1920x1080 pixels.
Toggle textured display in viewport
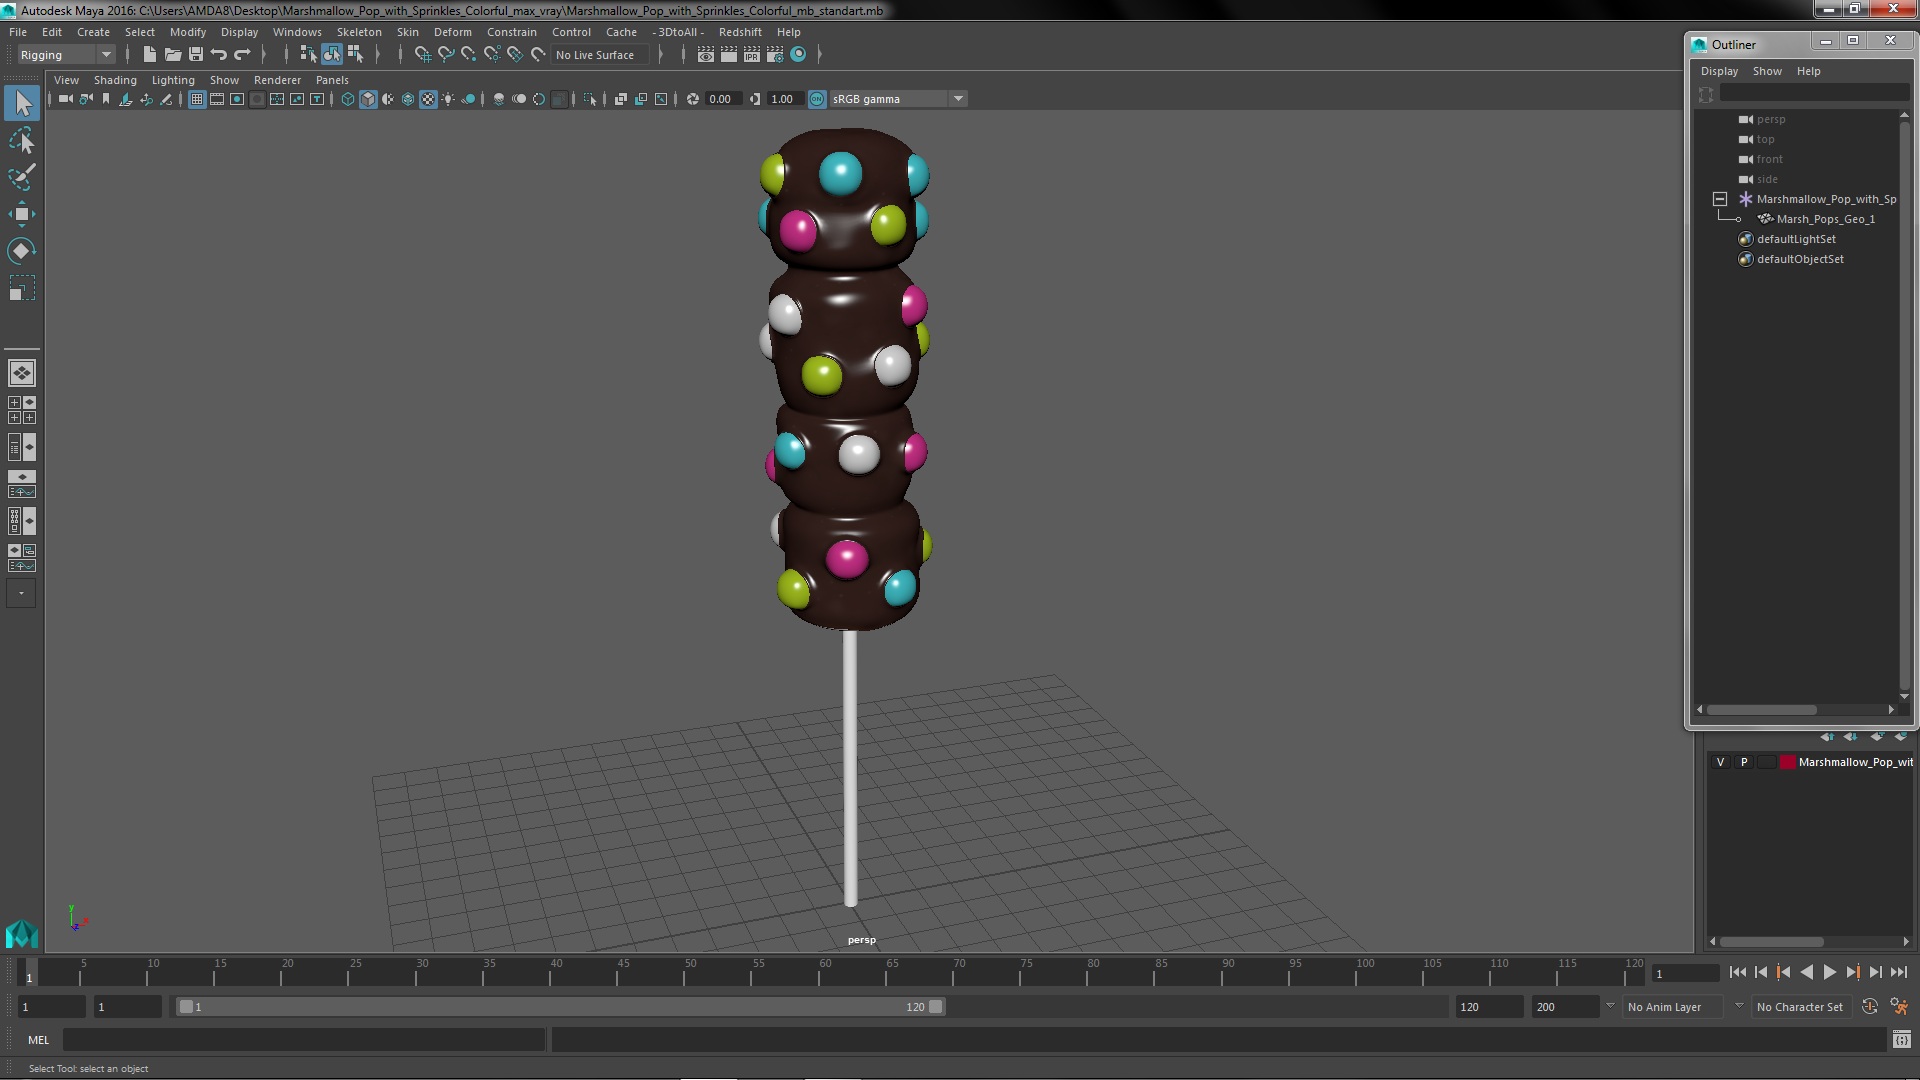pyautogui.click(x=428, y=99)
